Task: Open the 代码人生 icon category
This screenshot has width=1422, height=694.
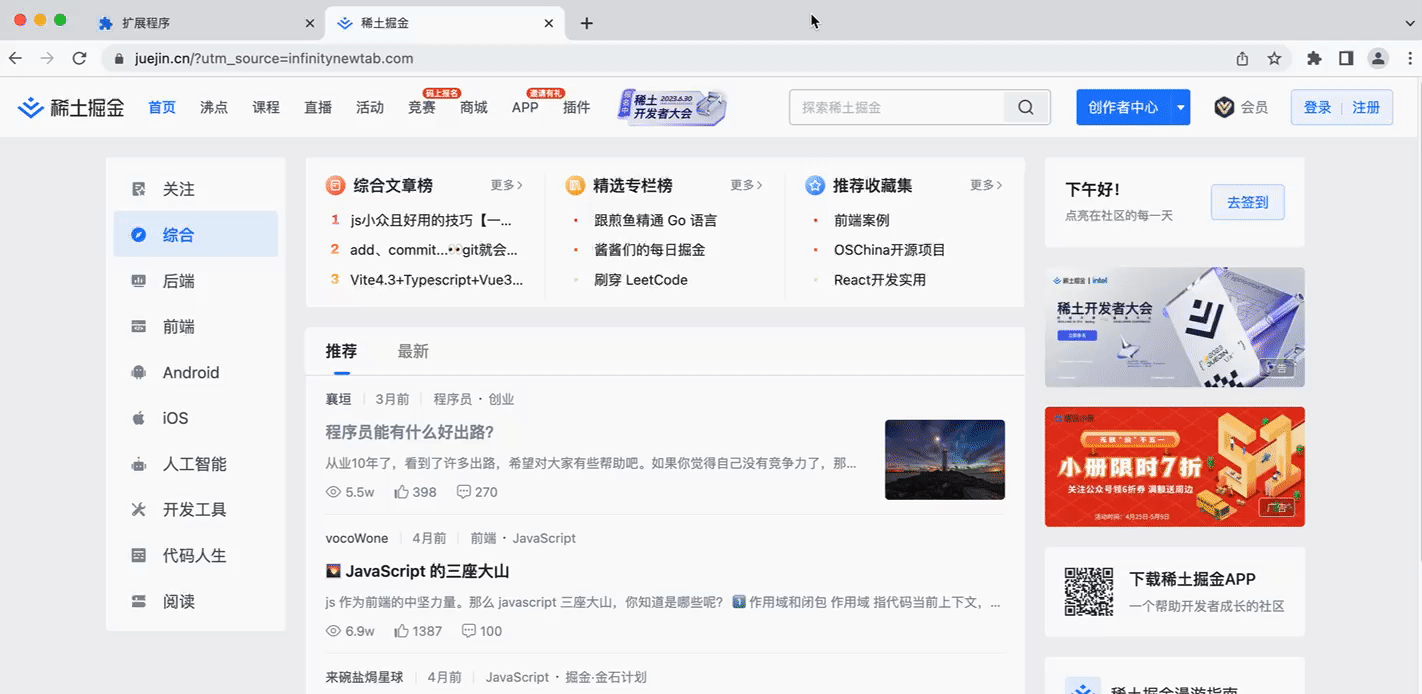Action: click(x=139, y=555)
